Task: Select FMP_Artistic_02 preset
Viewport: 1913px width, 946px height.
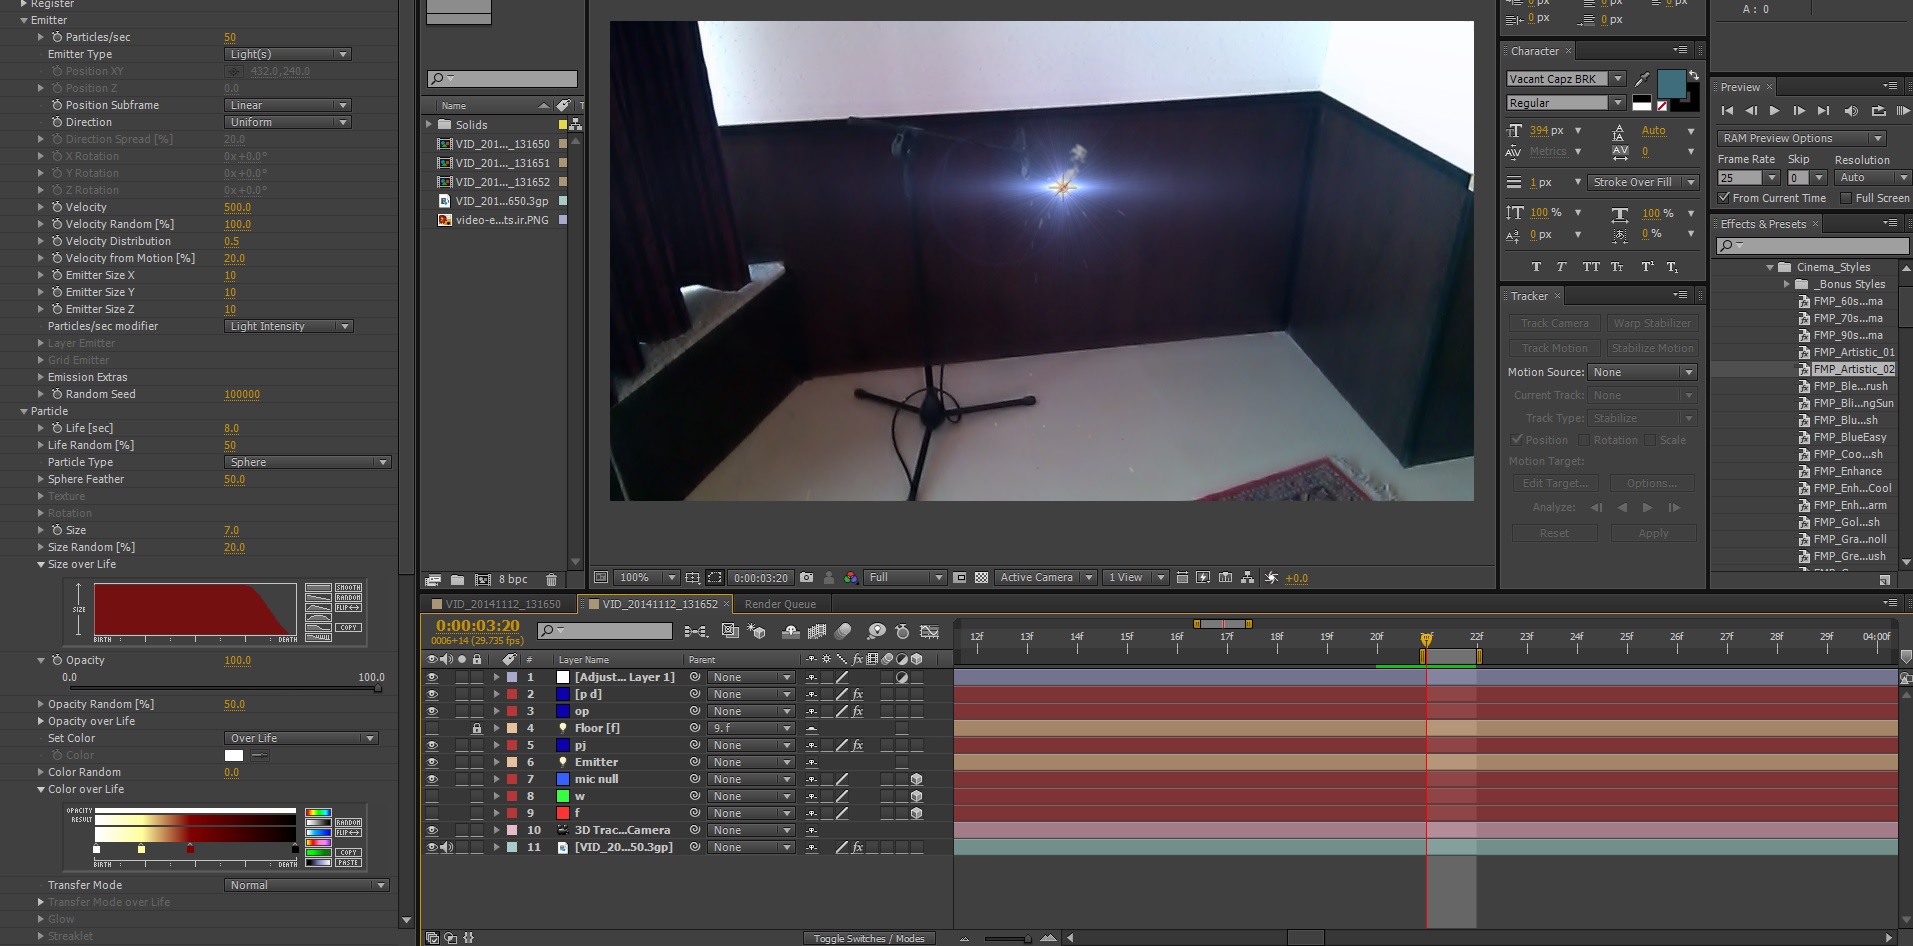Action: pyautogui.click(x=1853, y=369)
